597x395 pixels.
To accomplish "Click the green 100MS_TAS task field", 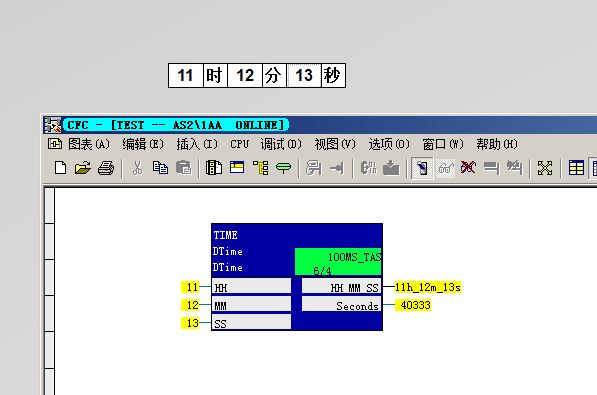I will coord(338,262).
